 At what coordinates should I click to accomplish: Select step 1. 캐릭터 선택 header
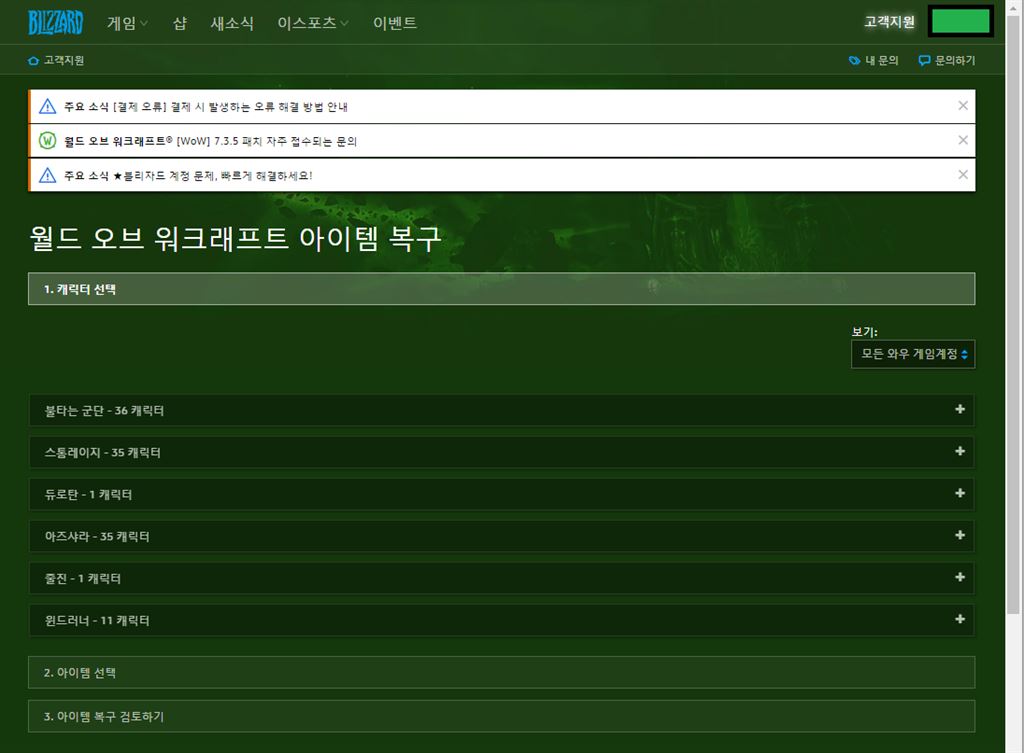(x=502, y=289)
